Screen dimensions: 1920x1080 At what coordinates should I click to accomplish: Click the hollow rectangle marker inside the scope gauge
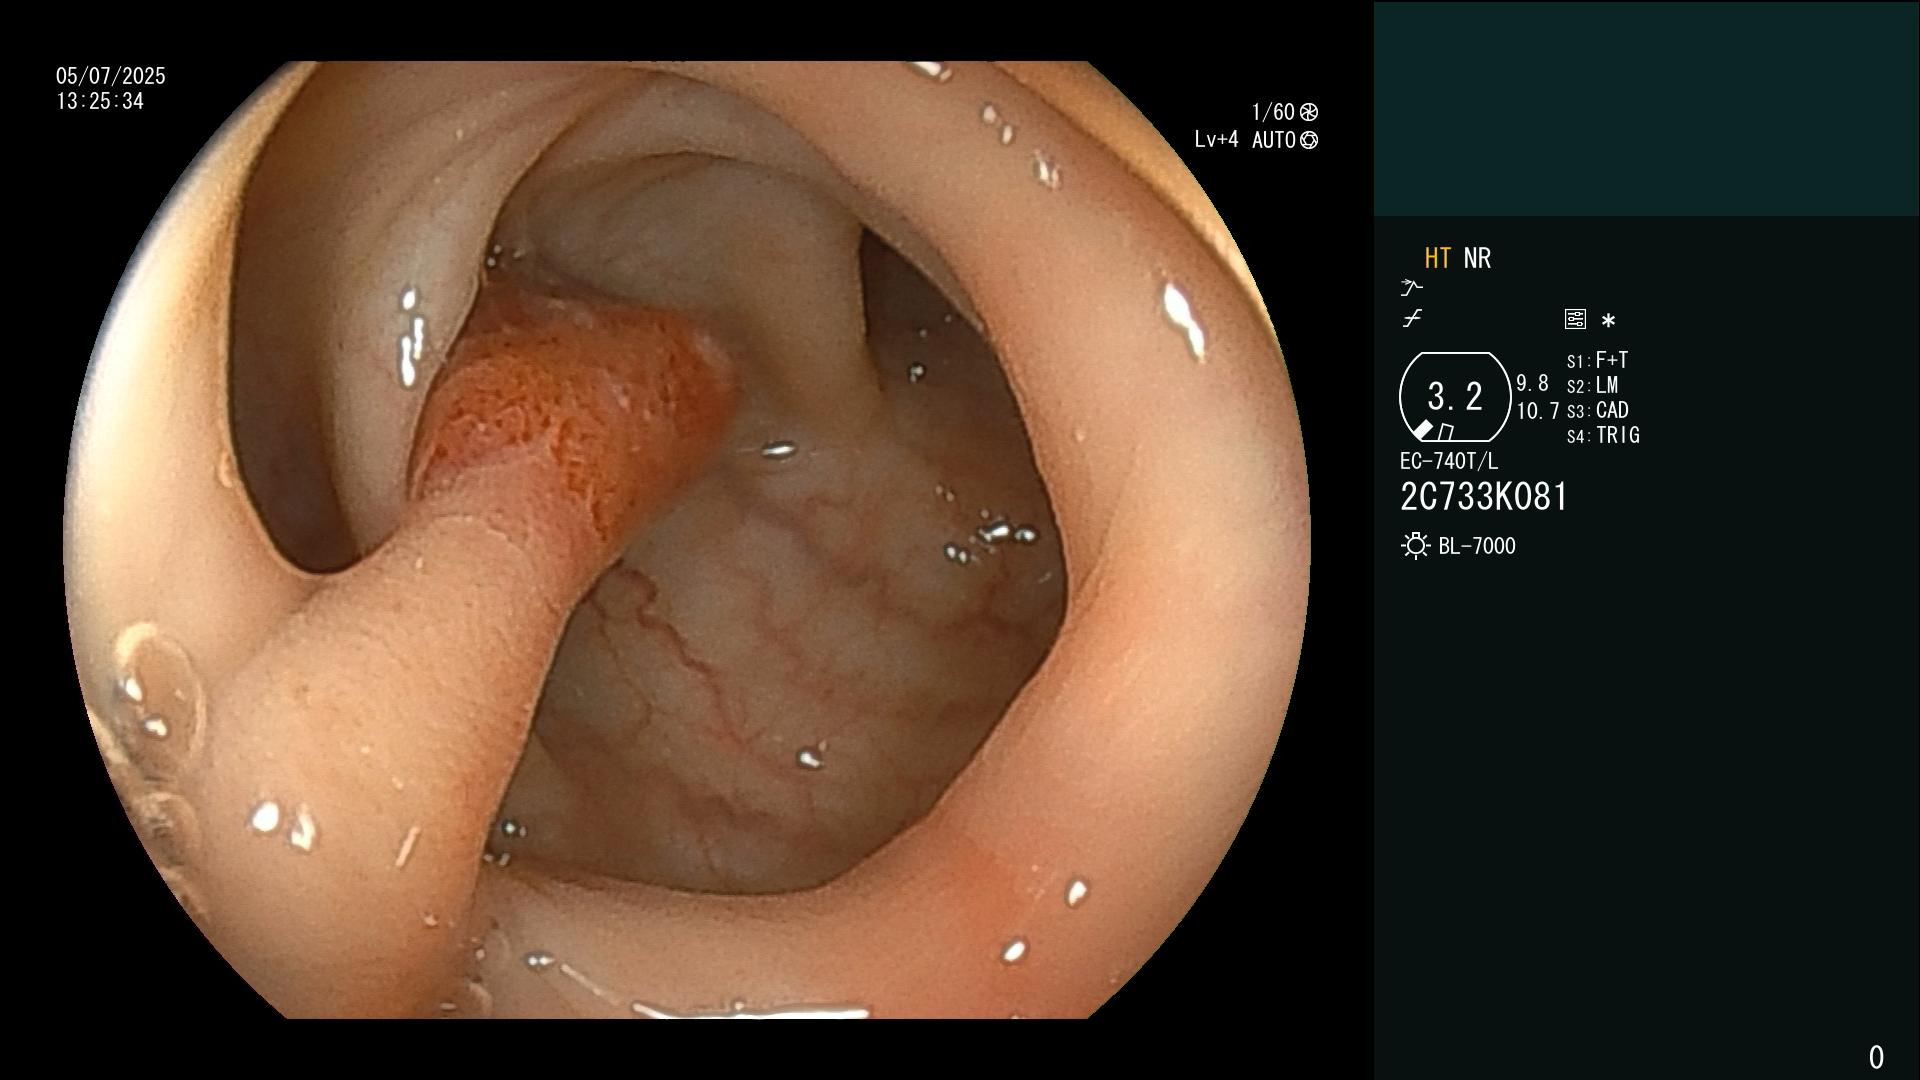[x=1446, y=432]
